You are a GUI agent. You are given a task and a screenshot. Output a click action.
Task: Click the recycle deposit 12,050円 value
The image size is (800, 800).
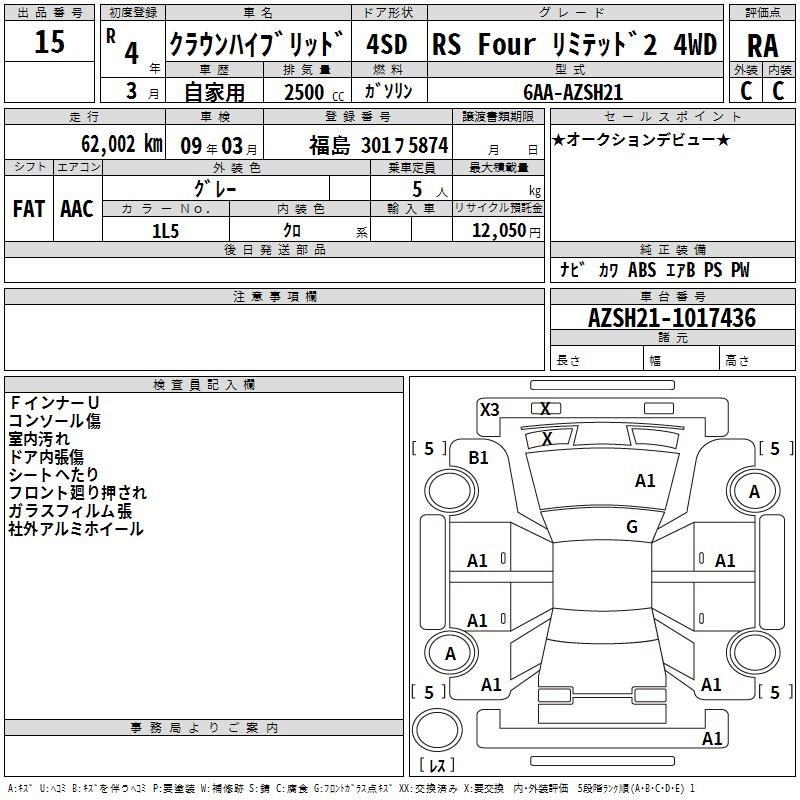click(x=506, y=231)
